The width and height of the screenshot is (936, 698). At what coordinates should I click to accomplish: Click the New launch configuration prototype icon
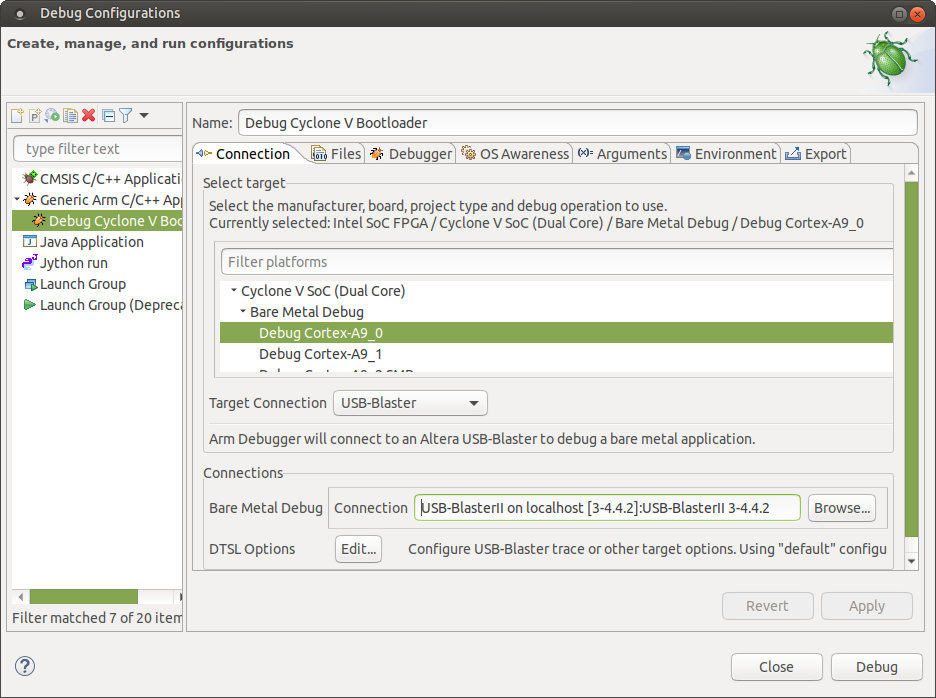34,116
